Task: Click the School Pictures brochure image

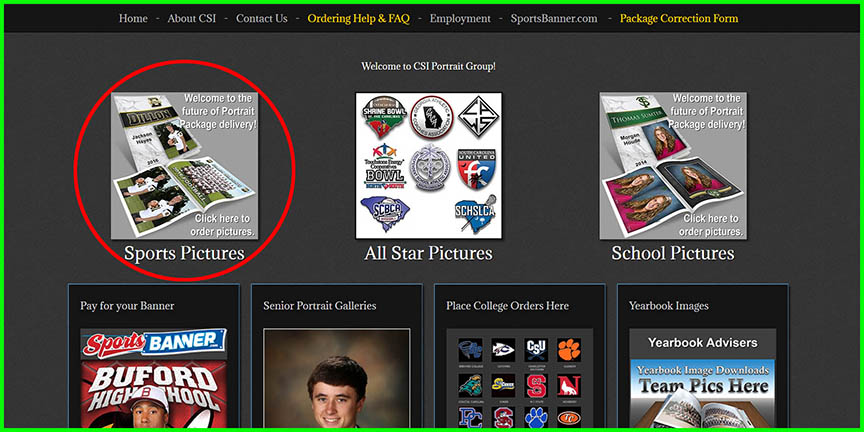Action: click(x=673, y=165)
